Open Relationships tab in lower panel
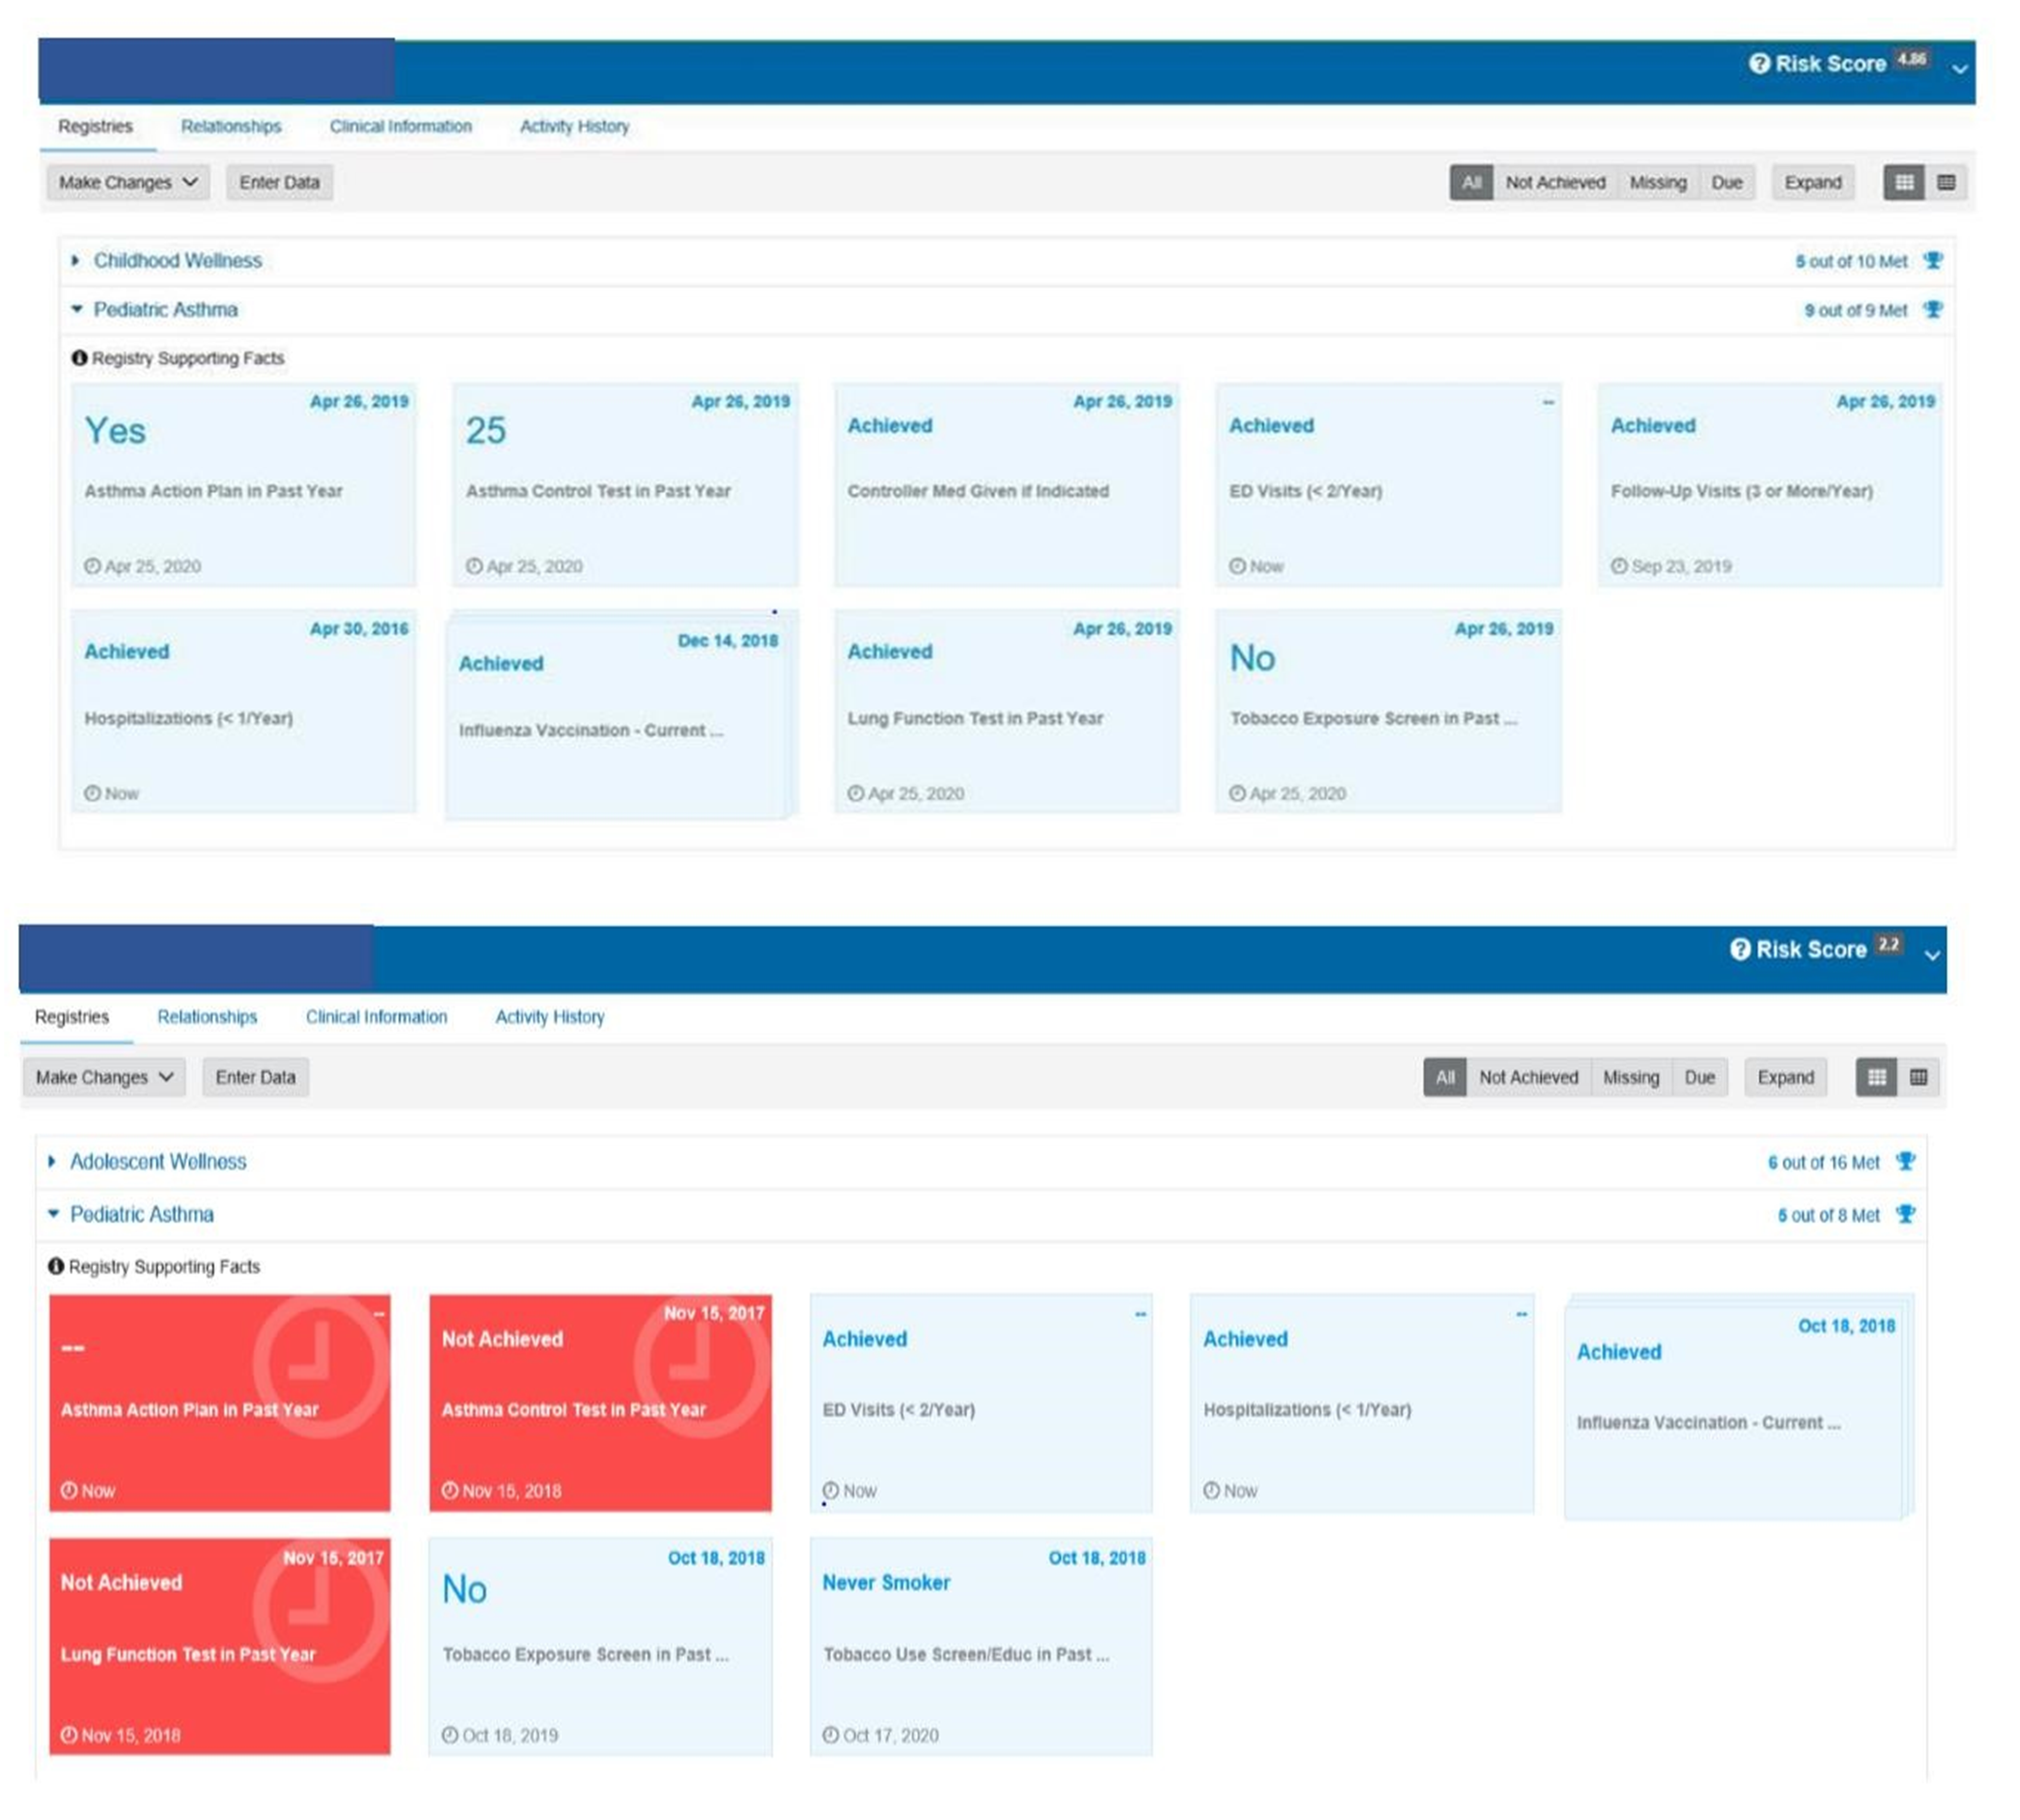This screenshot has height=1820, width=2020. (207, 1016)
